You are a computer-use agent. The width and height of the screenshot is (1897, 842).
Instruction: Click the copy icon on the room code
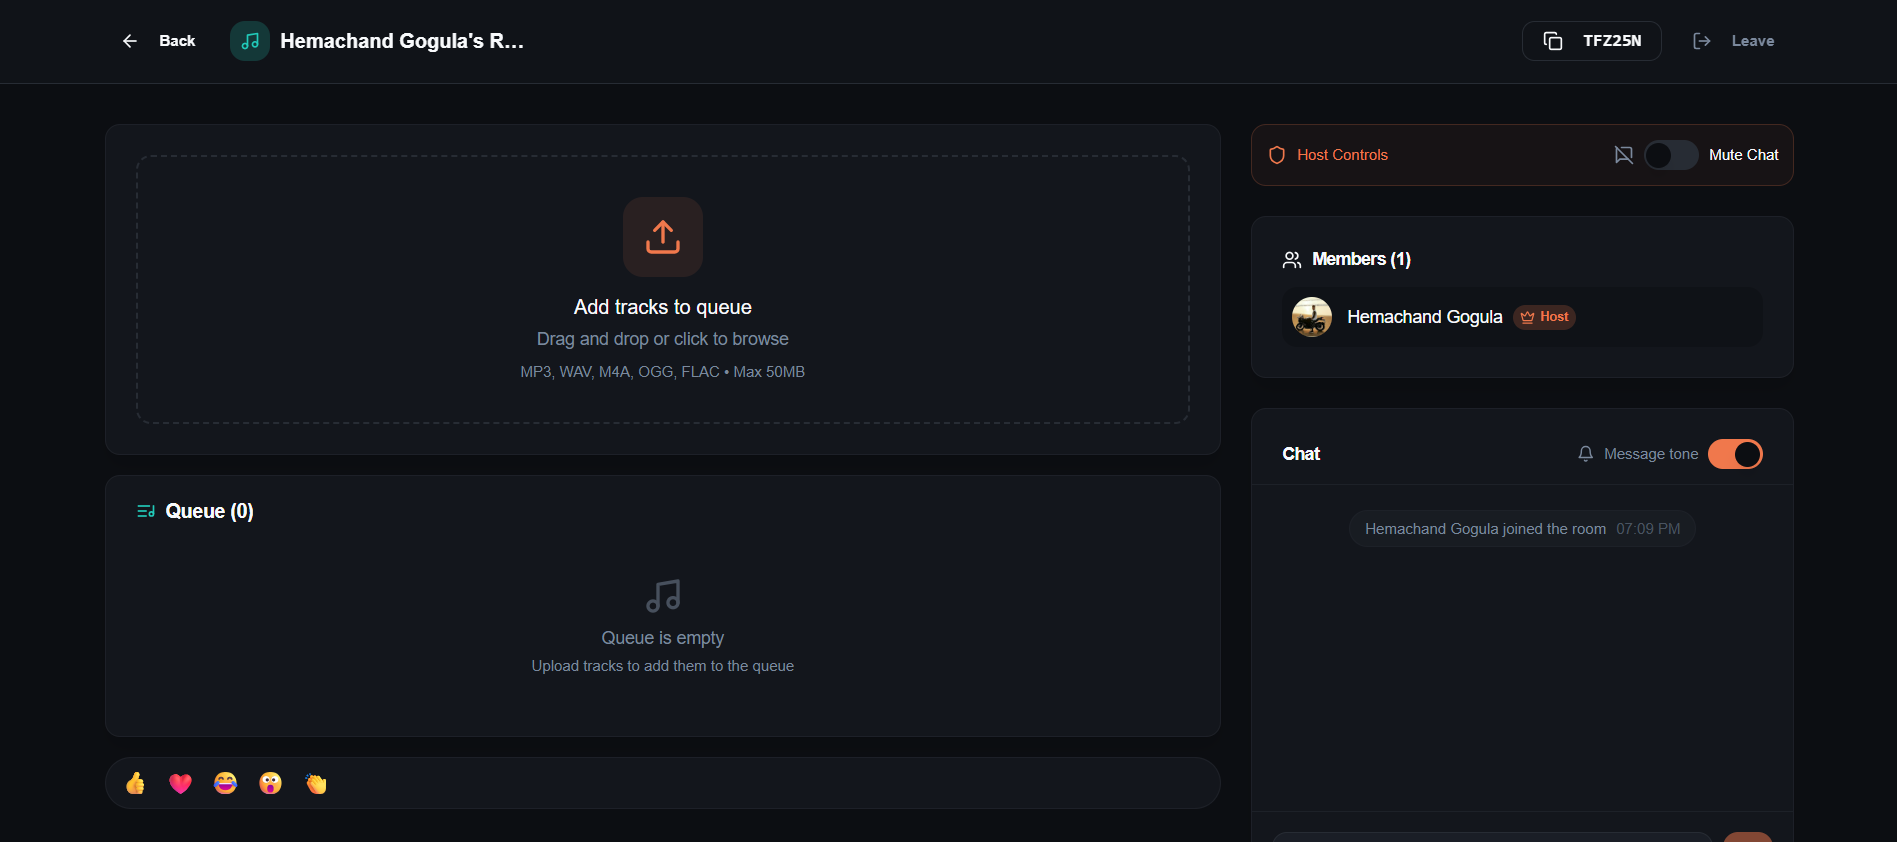[1553, 41]
